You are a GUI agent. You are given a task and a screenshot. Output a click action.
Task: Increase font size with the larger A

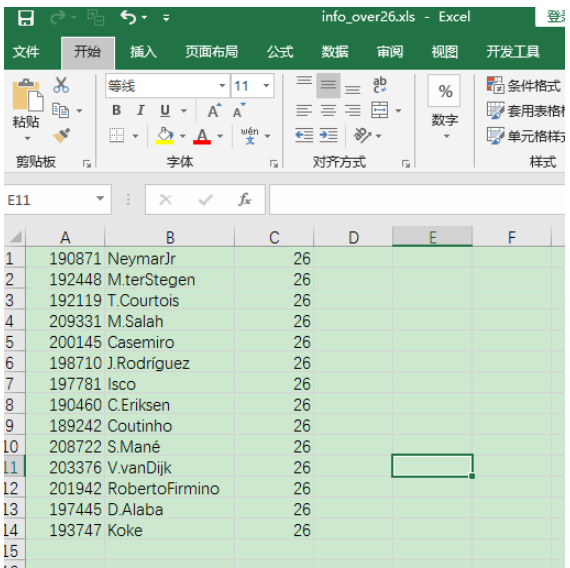click(214, 110)
